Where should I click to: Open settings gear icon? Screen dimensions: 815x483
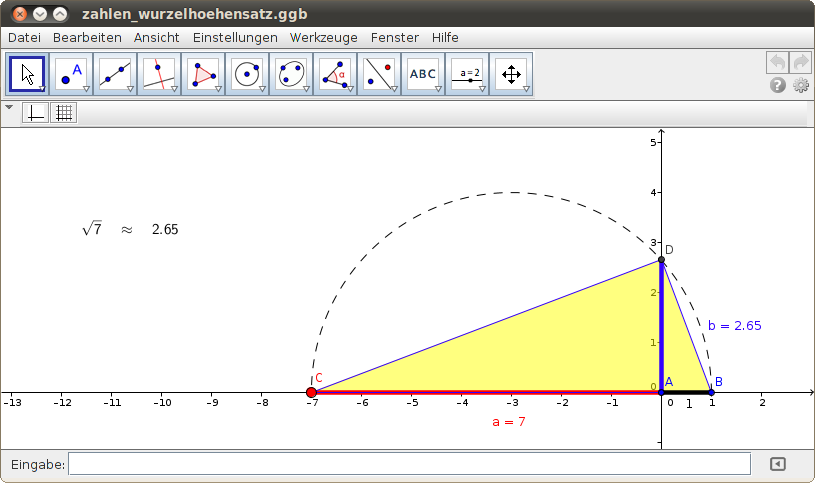click(x=801, y=85)
